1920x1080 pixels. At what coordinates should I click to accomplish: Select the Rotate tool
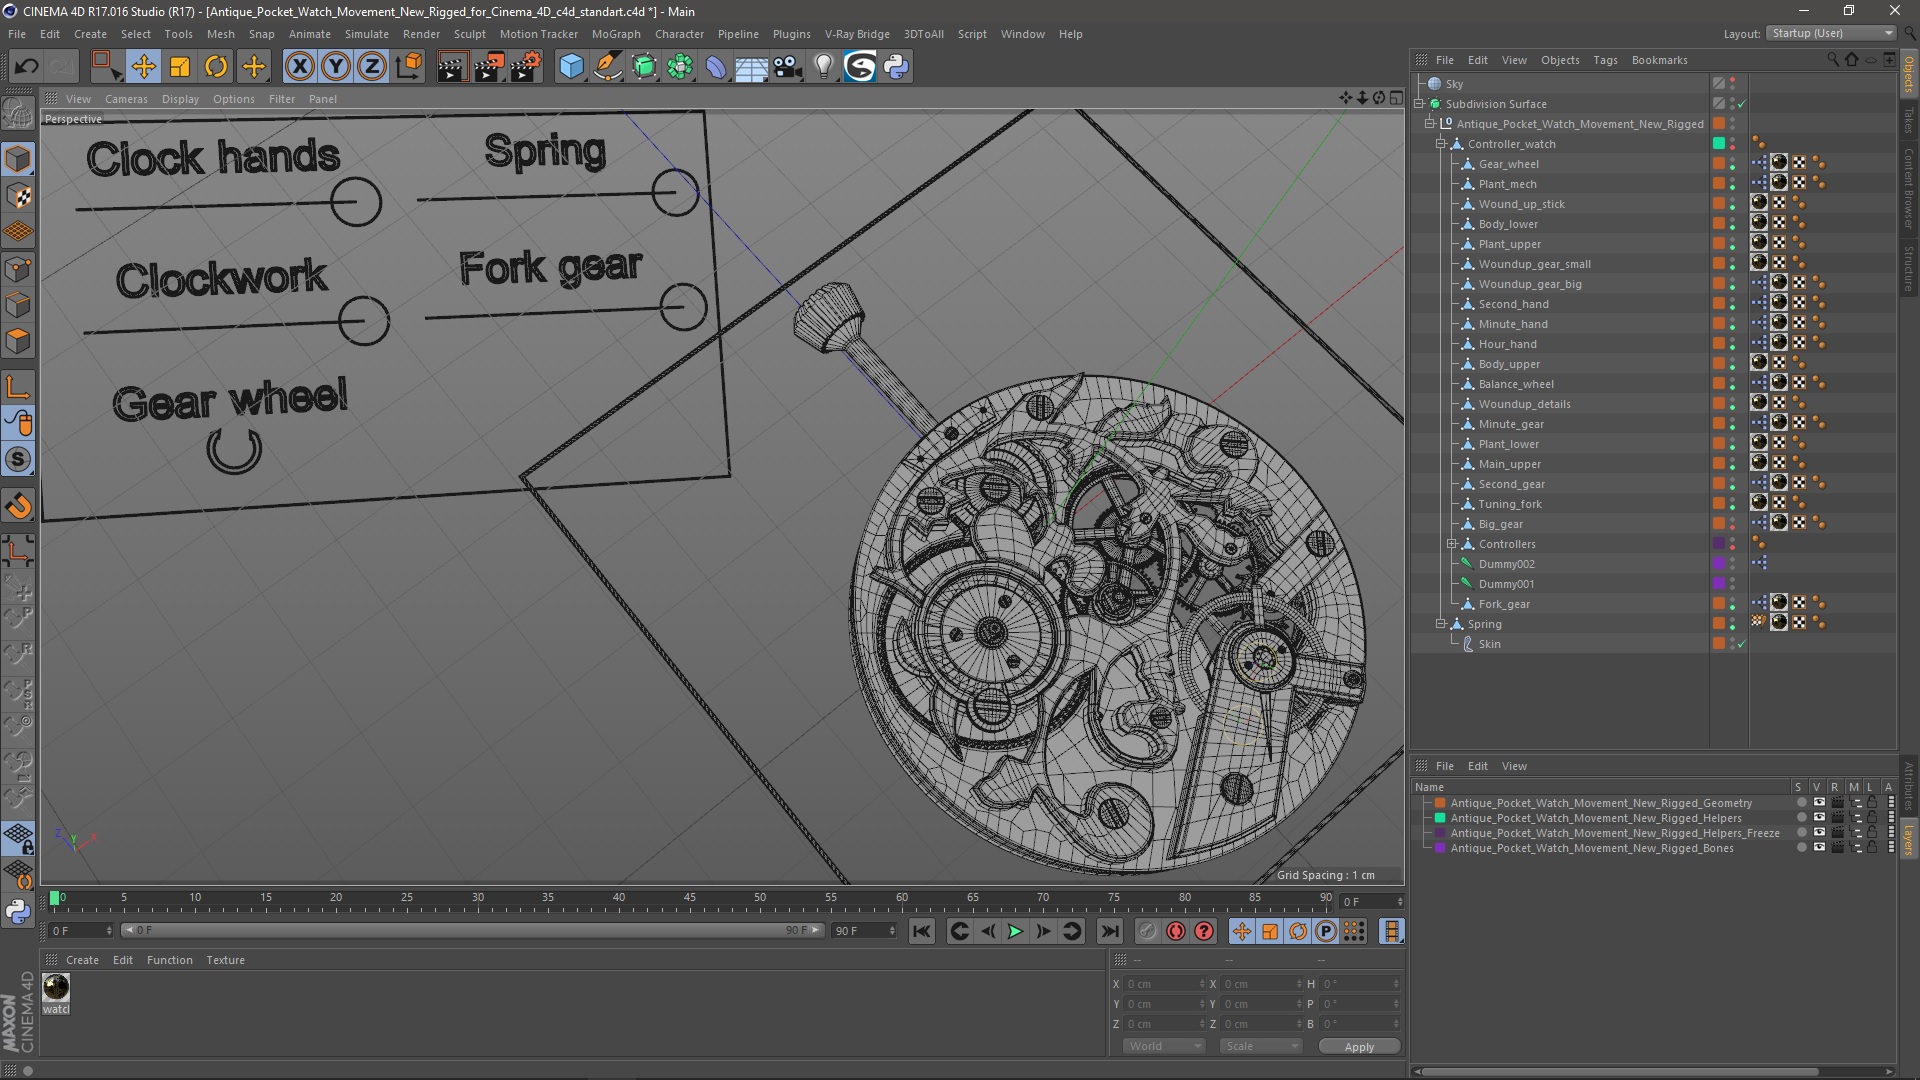(x=216, y=66)
